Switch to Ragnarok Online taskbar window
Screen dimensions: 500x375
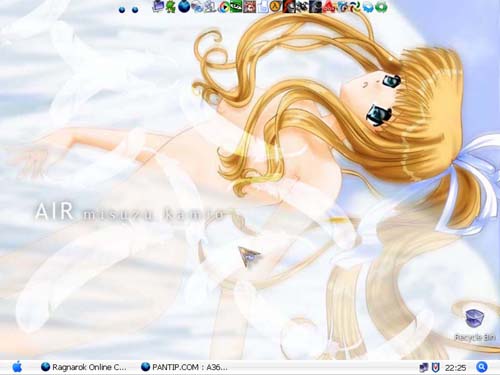point(84,367)
